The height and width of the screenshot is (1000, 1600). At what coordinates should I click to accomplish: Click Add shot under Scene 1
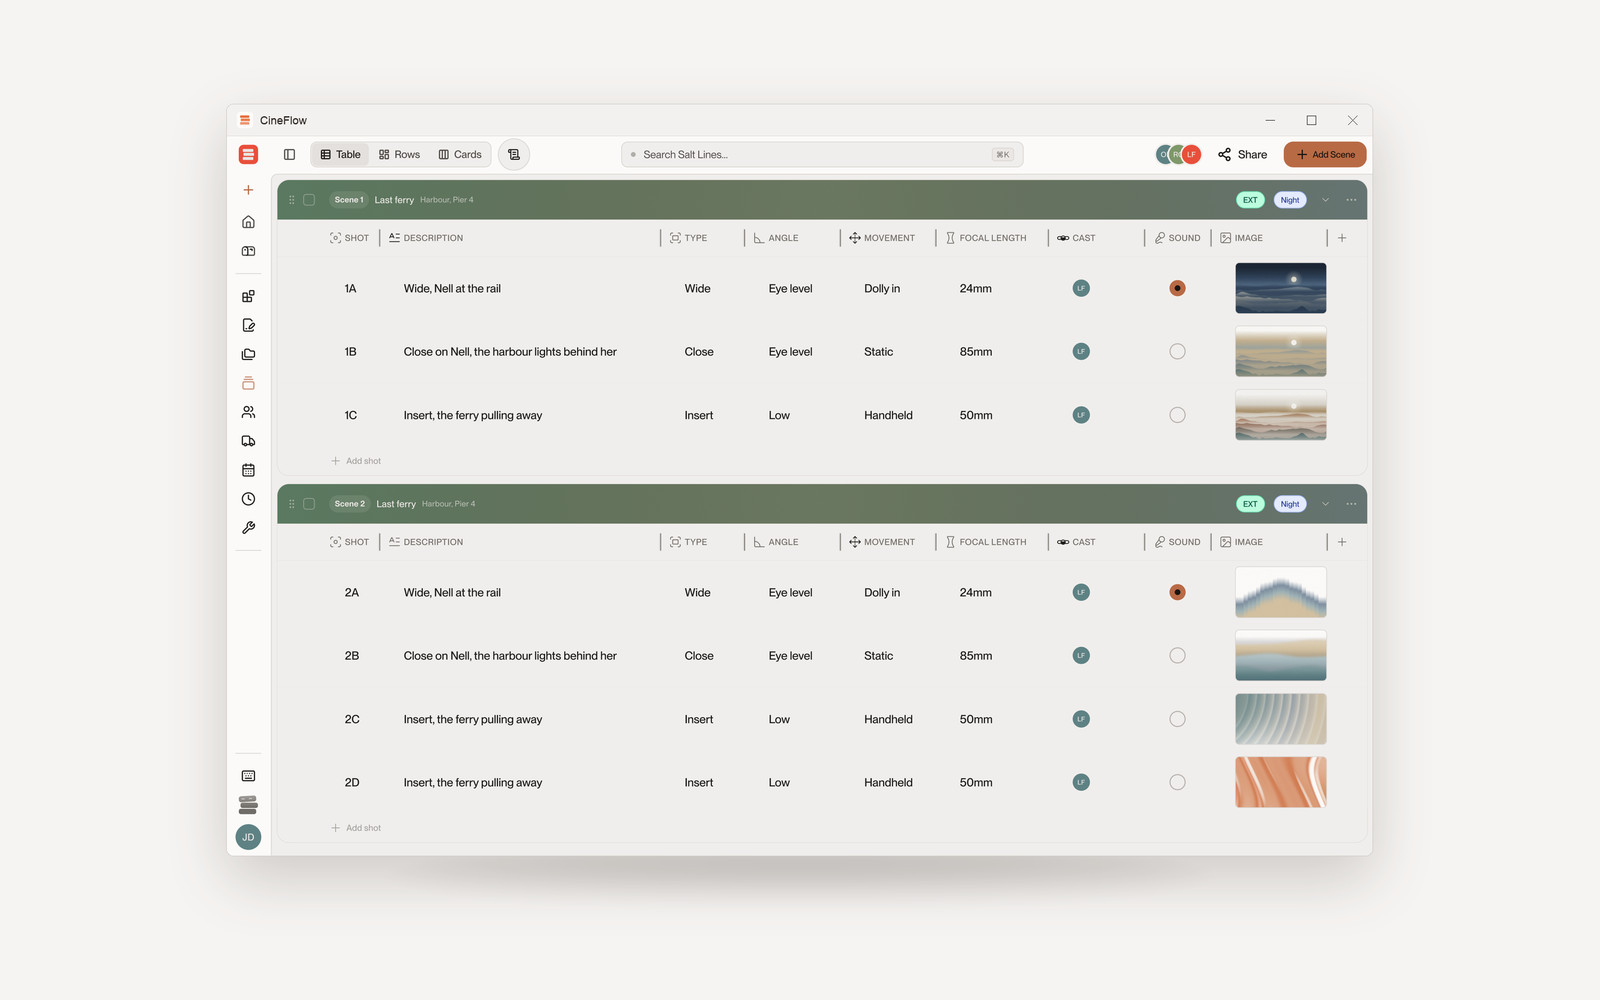[356, 461]
